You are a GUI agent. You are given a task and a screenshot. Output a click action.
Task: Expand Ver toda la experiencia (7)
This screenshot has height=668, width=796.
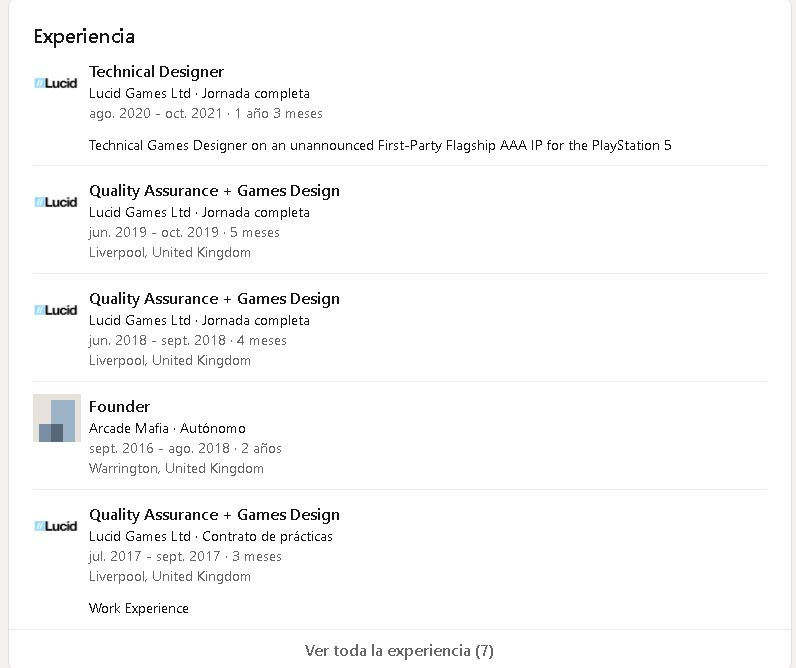coord(398,651)
